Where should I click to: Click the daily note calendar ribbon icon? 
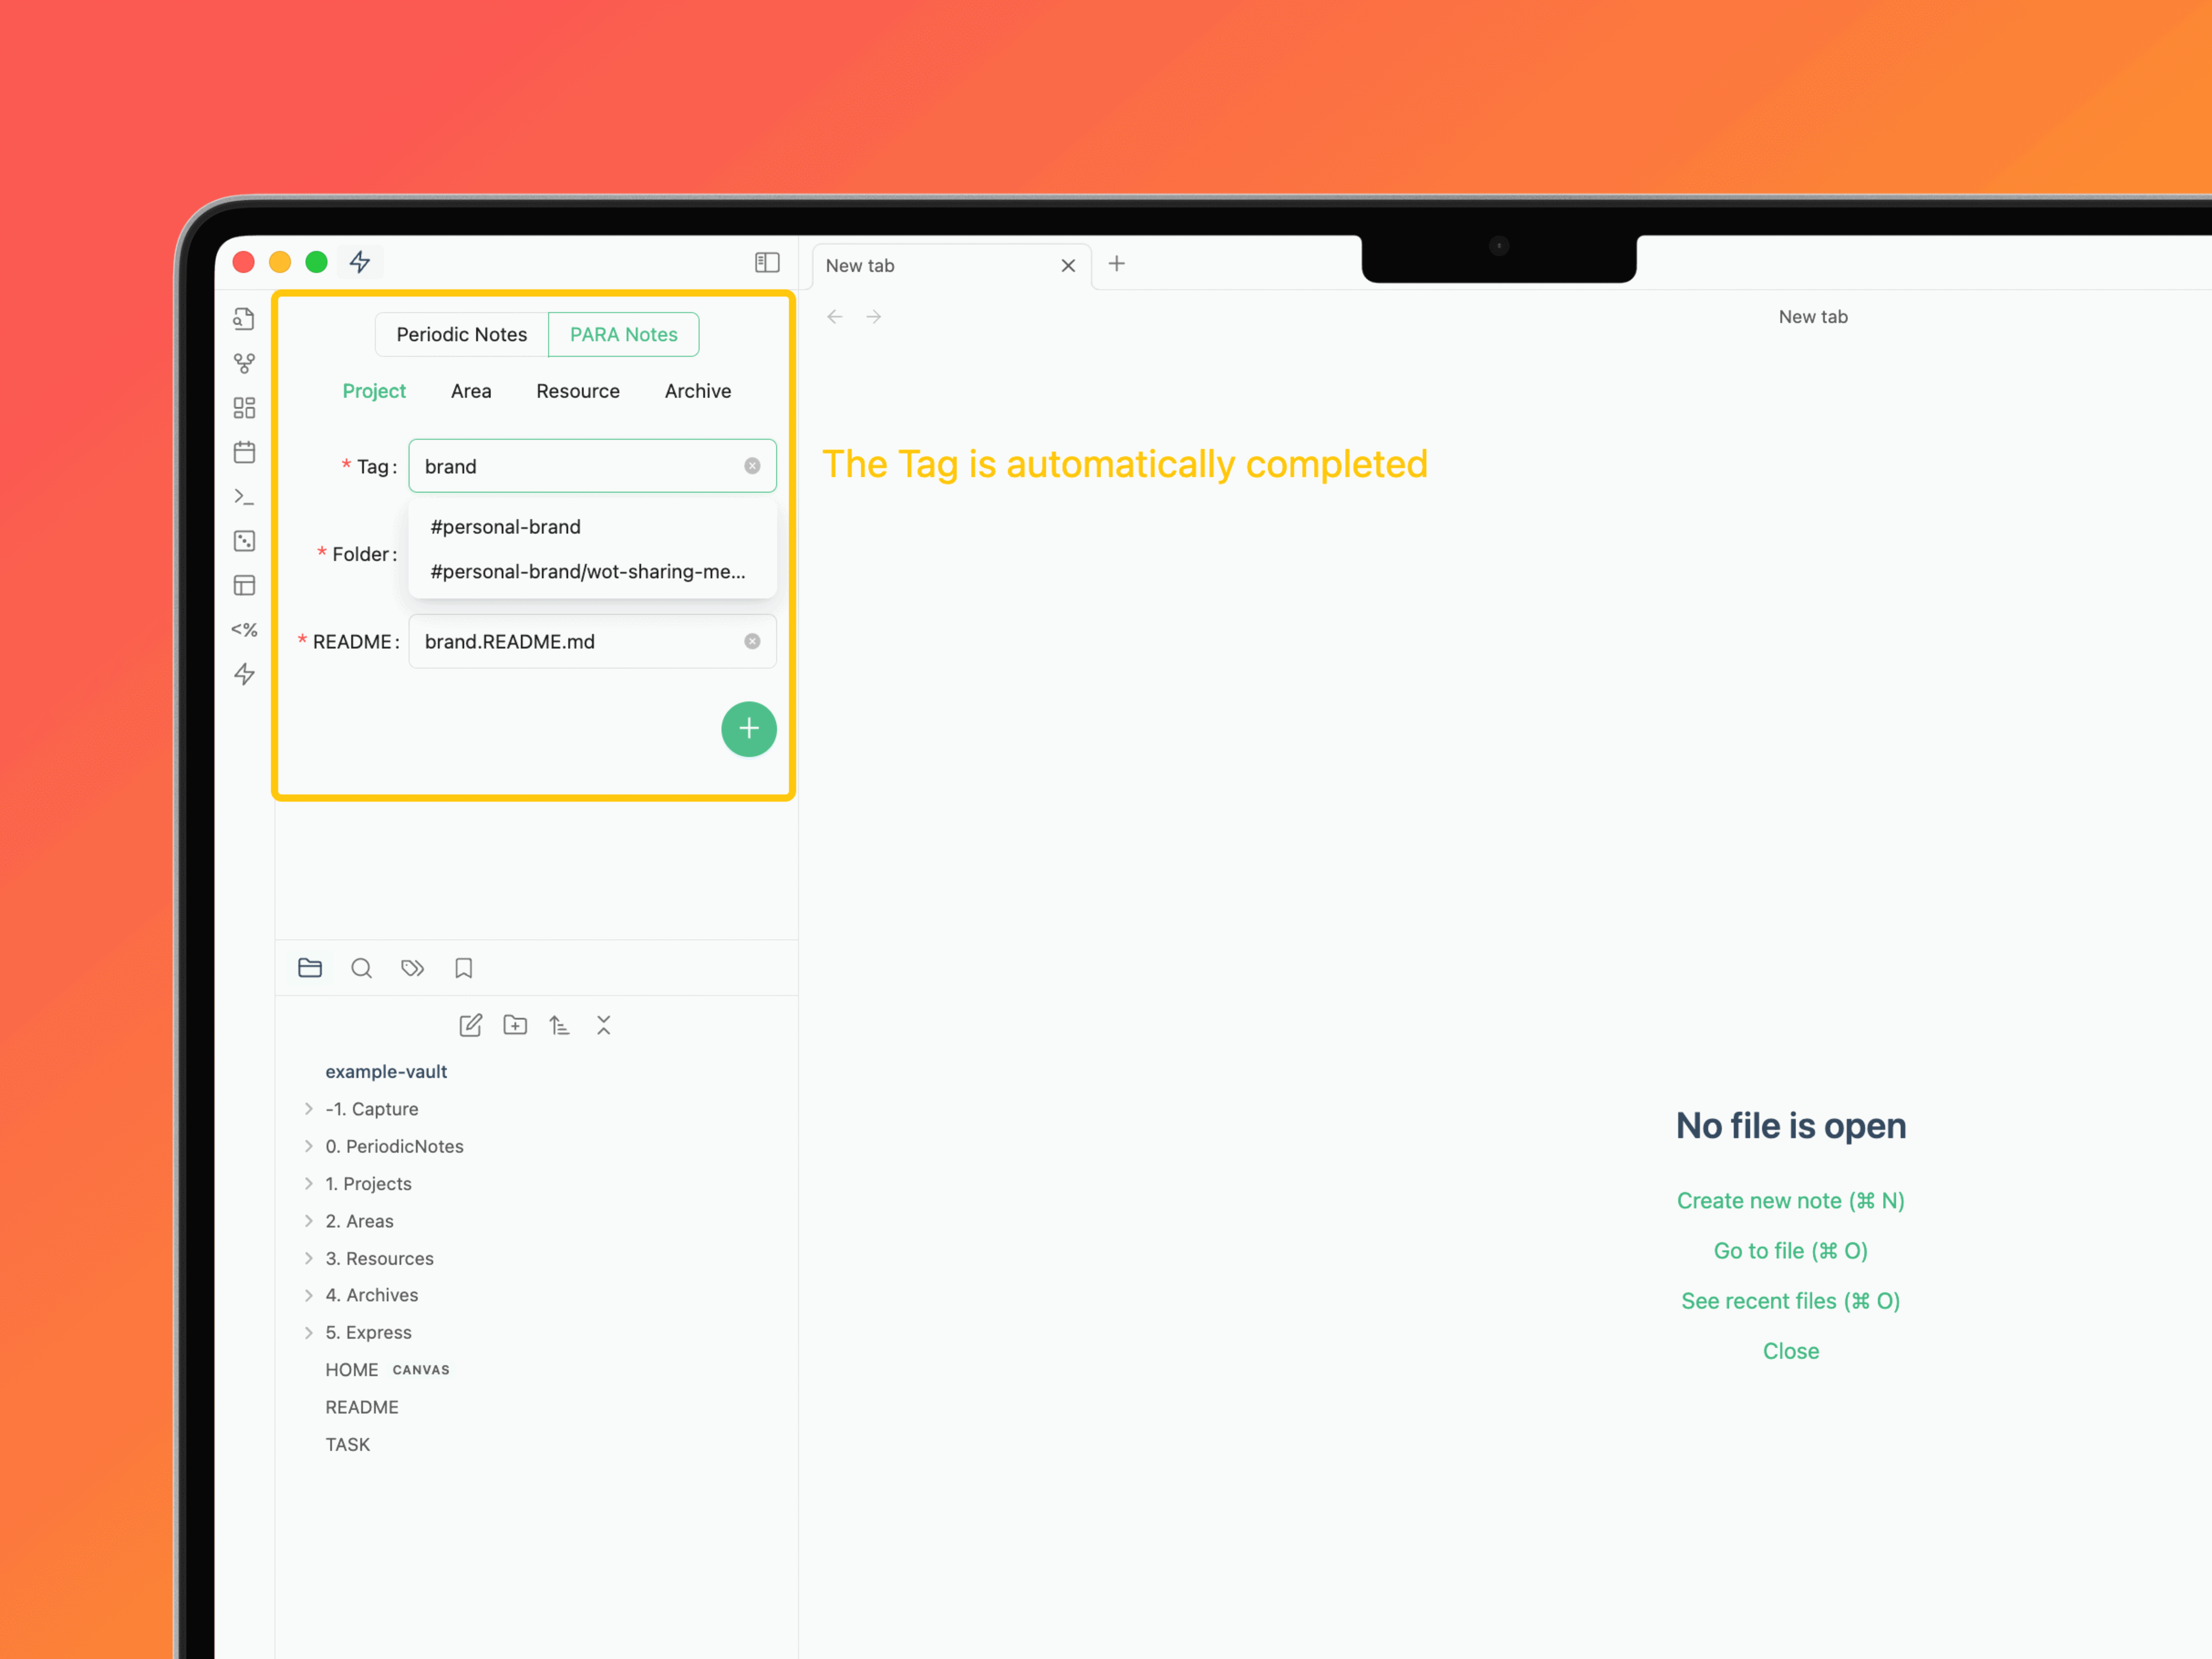(x=244, y=452)
